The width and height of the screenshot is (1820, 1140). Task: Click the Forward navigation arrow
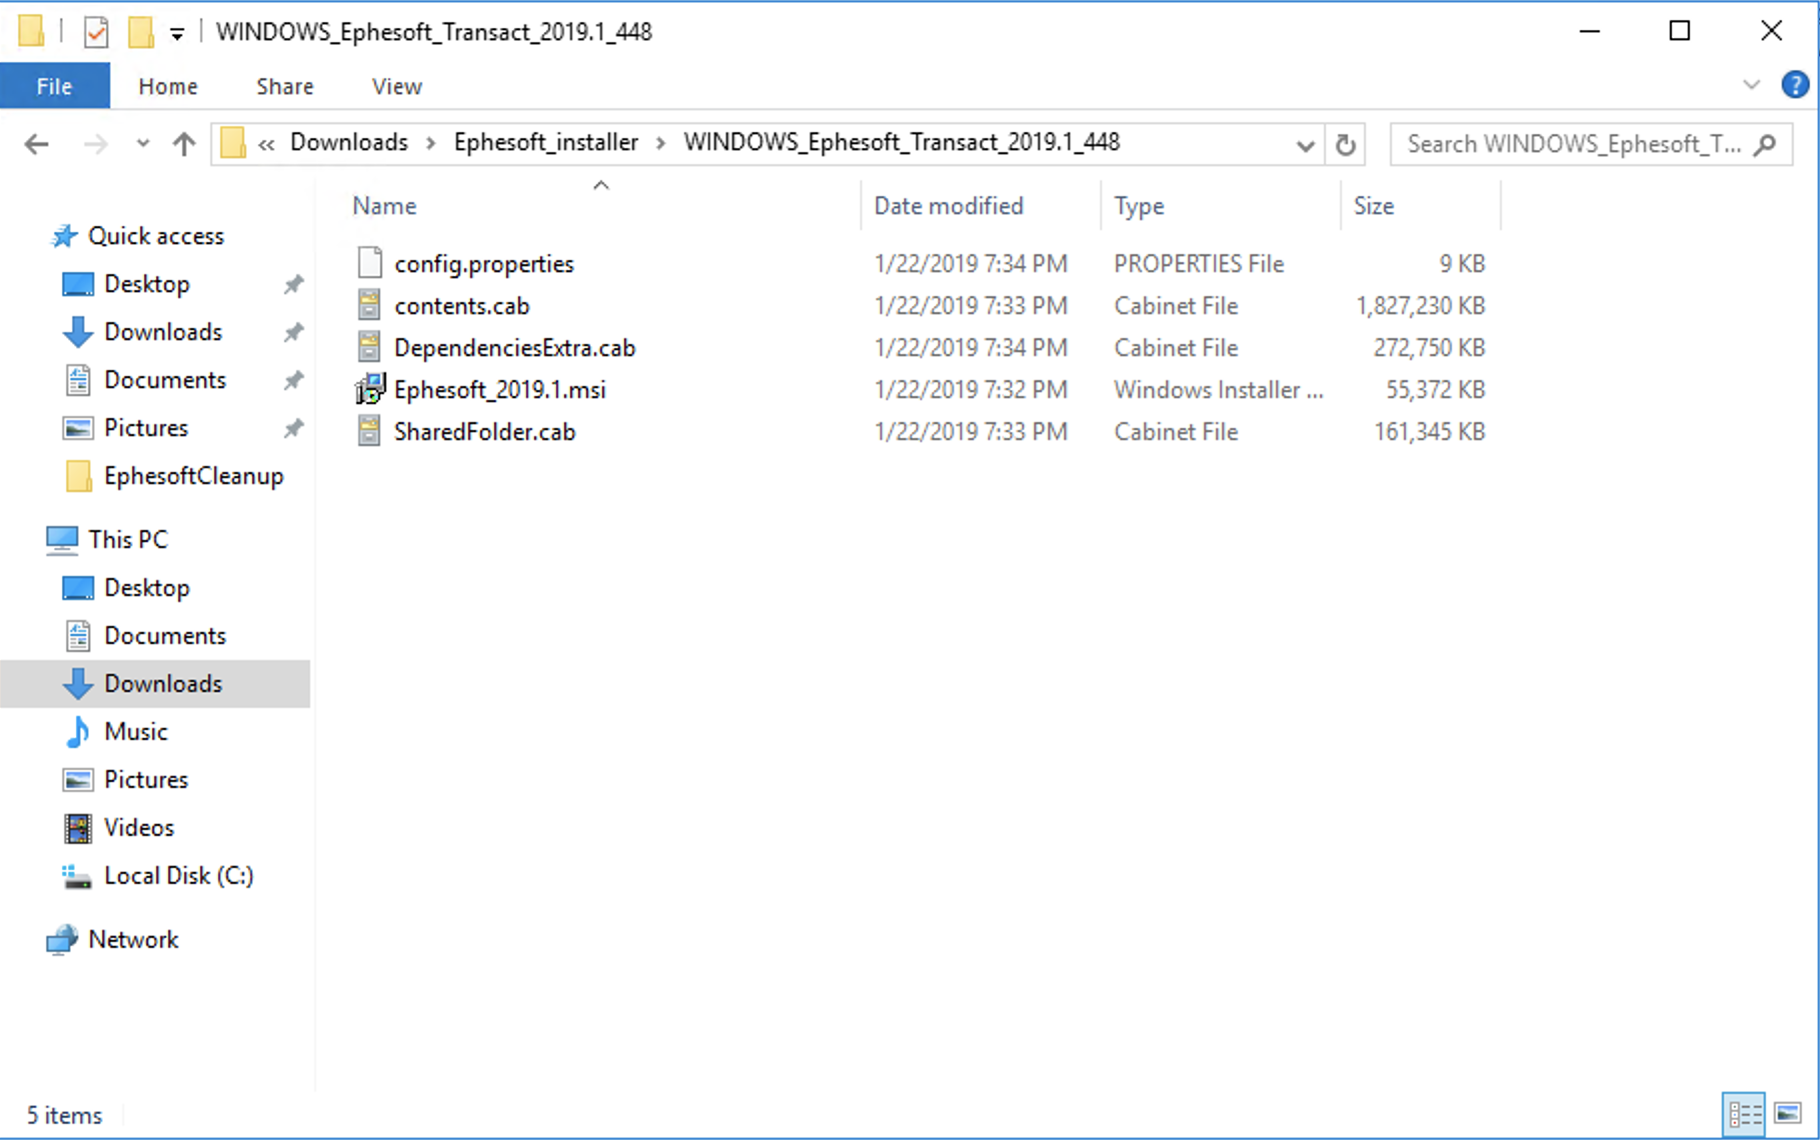96,144
